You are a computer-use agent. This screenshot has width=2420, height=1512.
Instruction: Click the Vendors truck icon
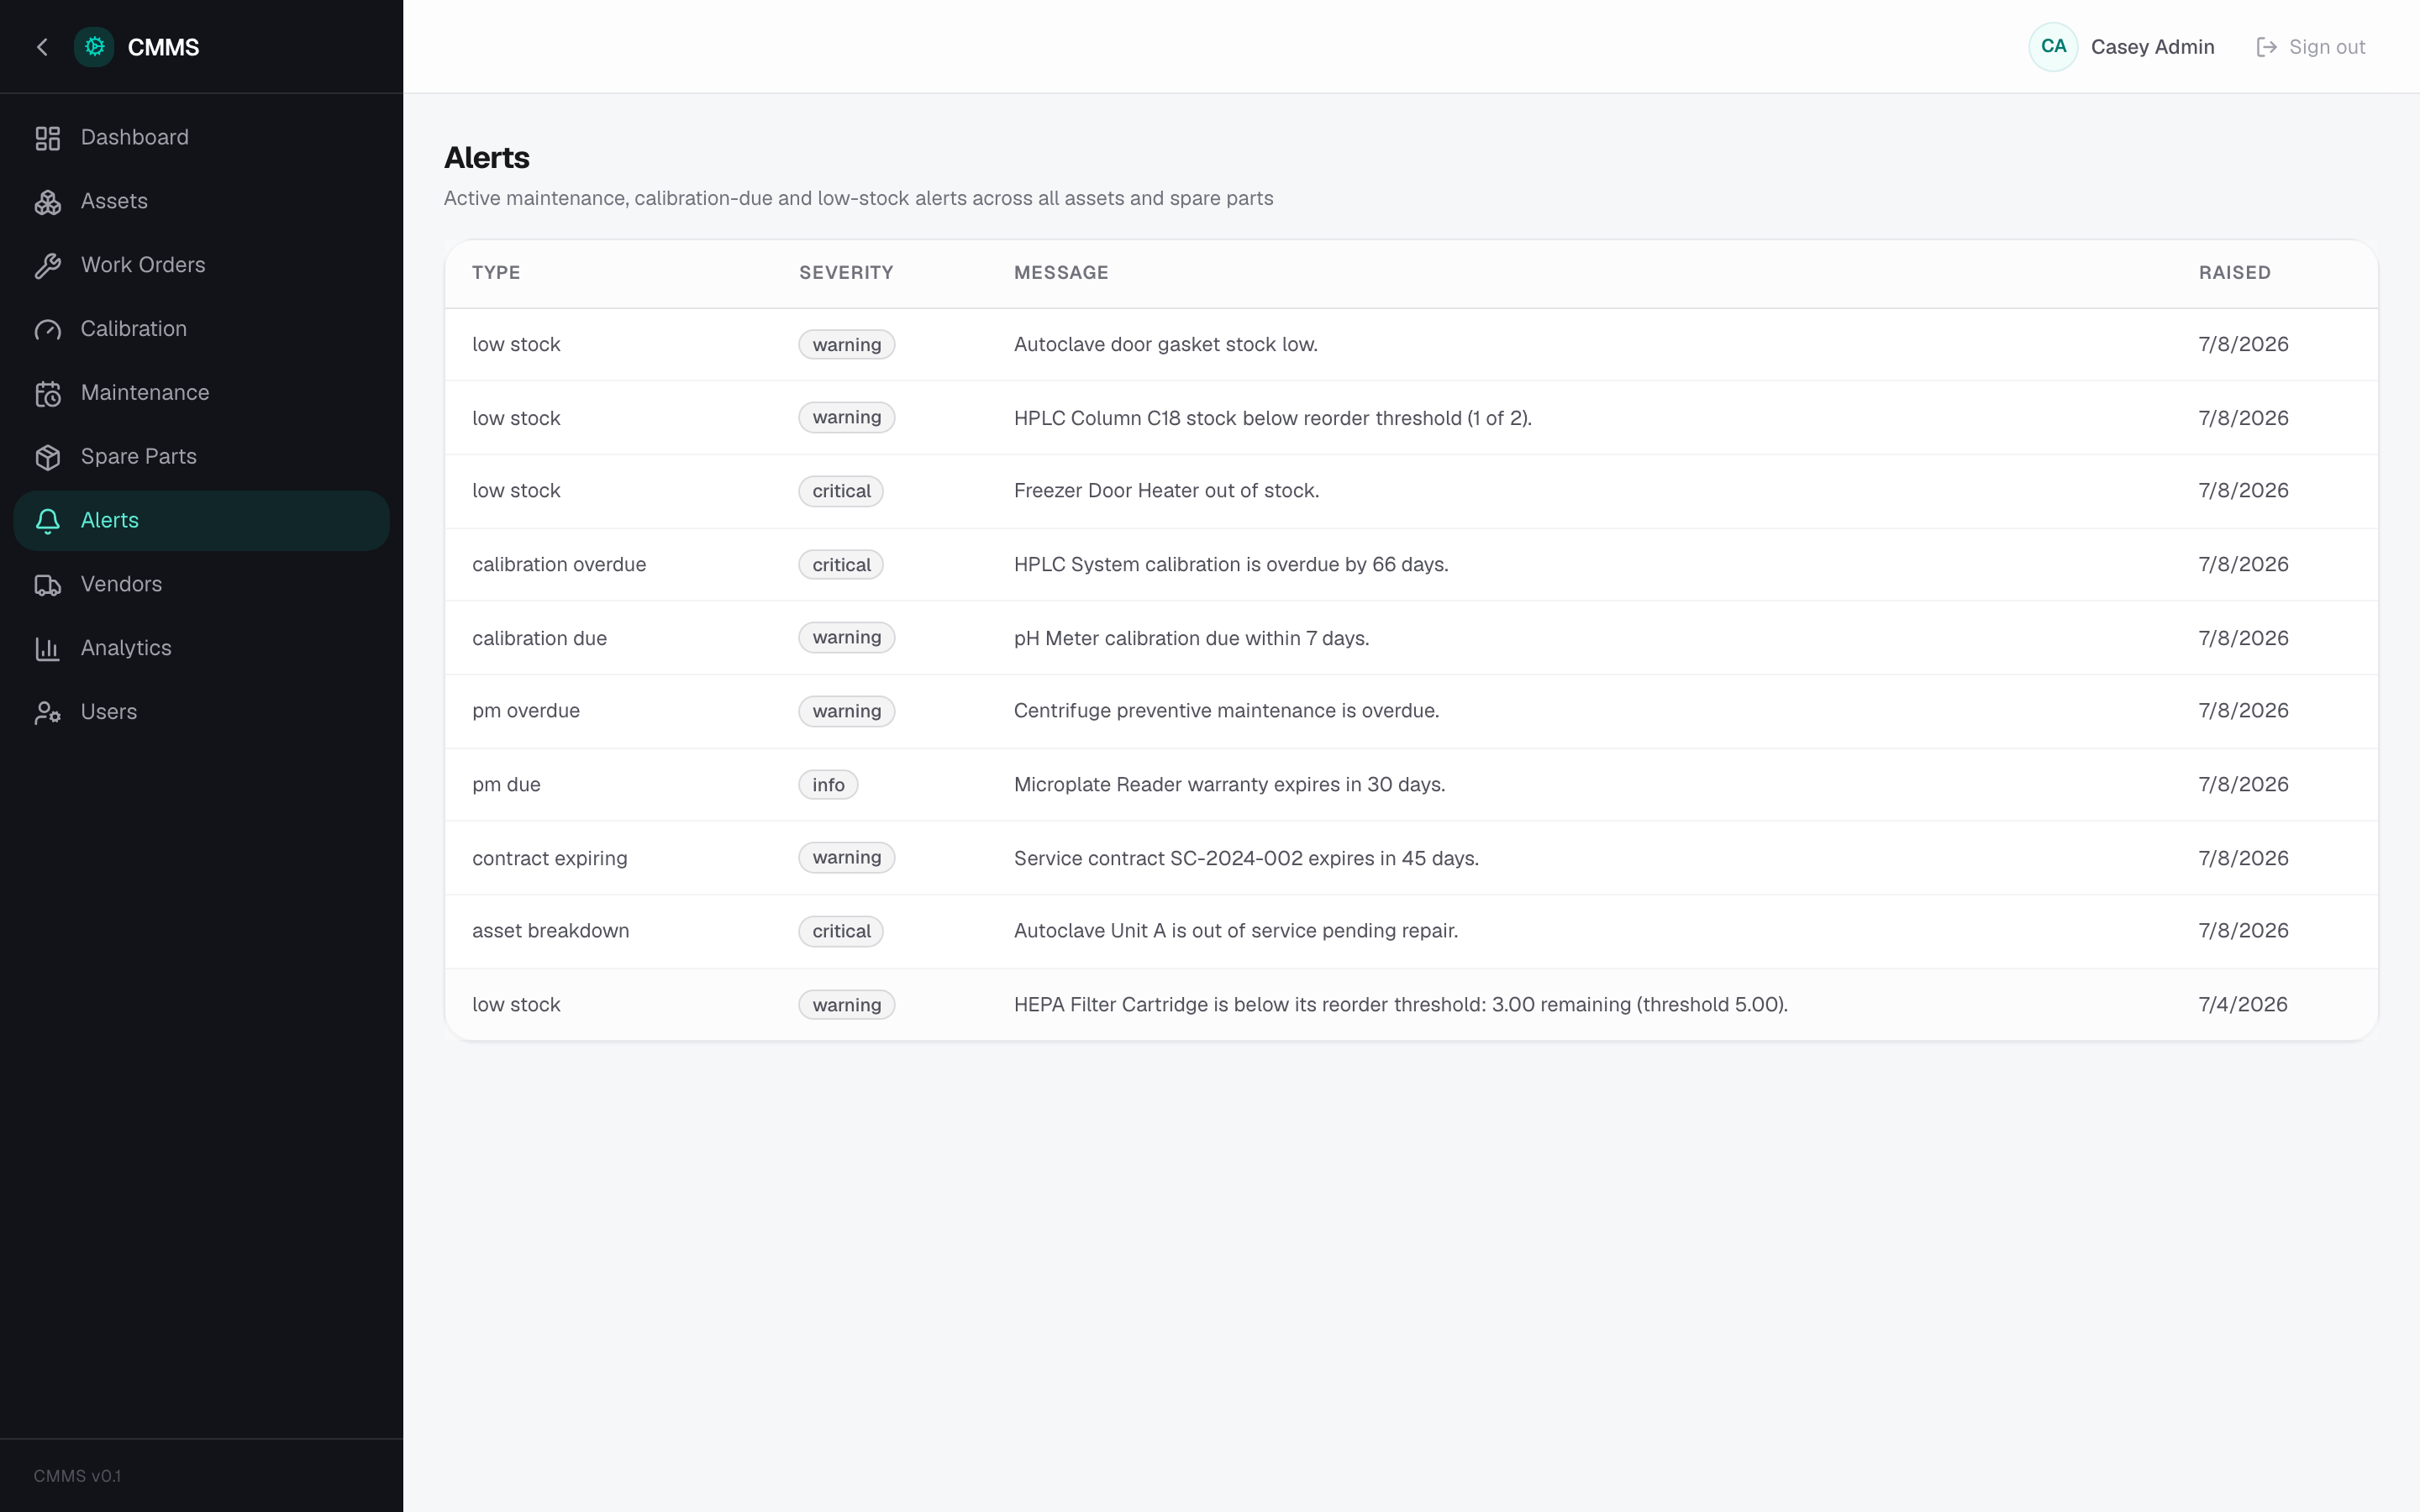click(48, 585)
